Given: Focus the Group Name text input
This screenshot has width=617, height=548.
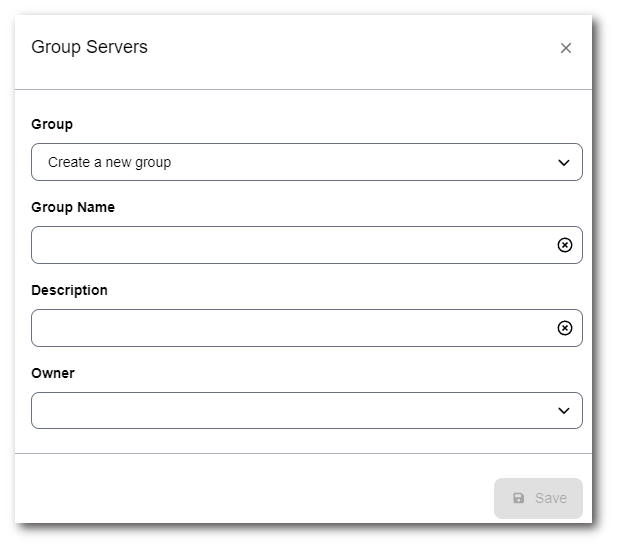Looking at the screenshot, I should pos(290,245).
